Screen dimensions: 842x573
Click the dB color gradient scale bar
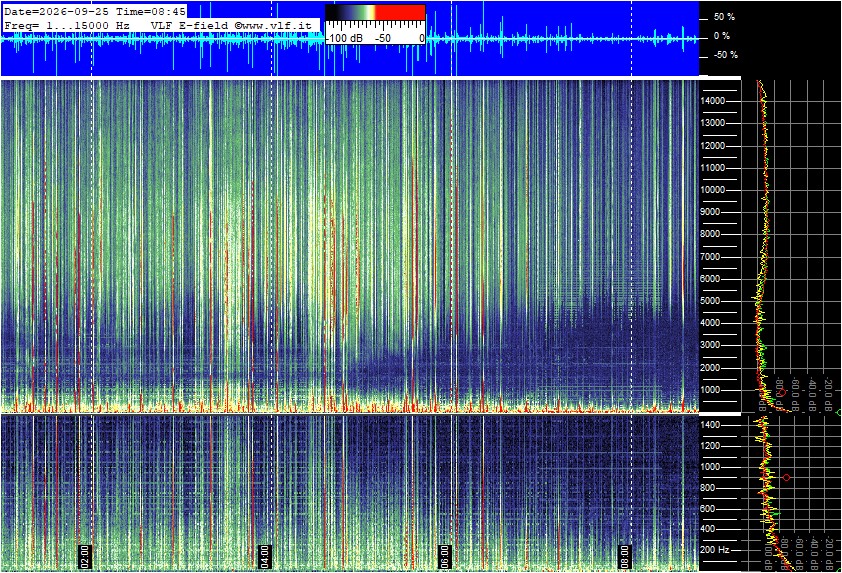(x=375, y=13)
